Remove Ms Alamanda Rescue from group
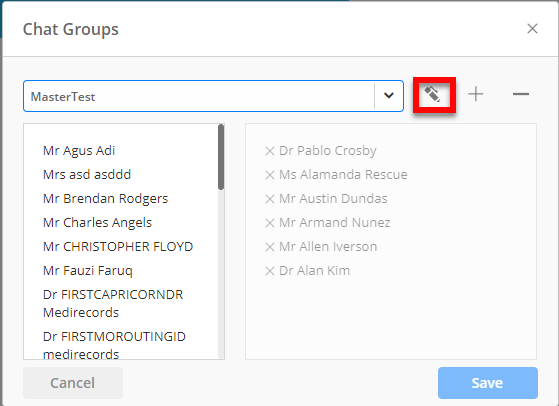 [x=270, y=175]
